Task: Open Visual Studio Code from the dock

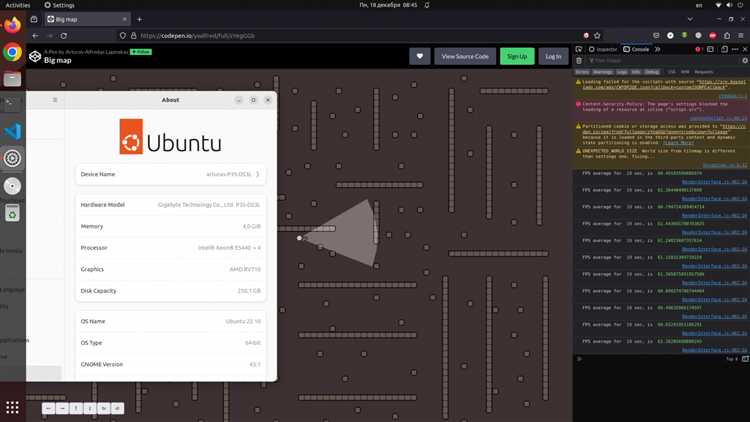Action: 12,131
